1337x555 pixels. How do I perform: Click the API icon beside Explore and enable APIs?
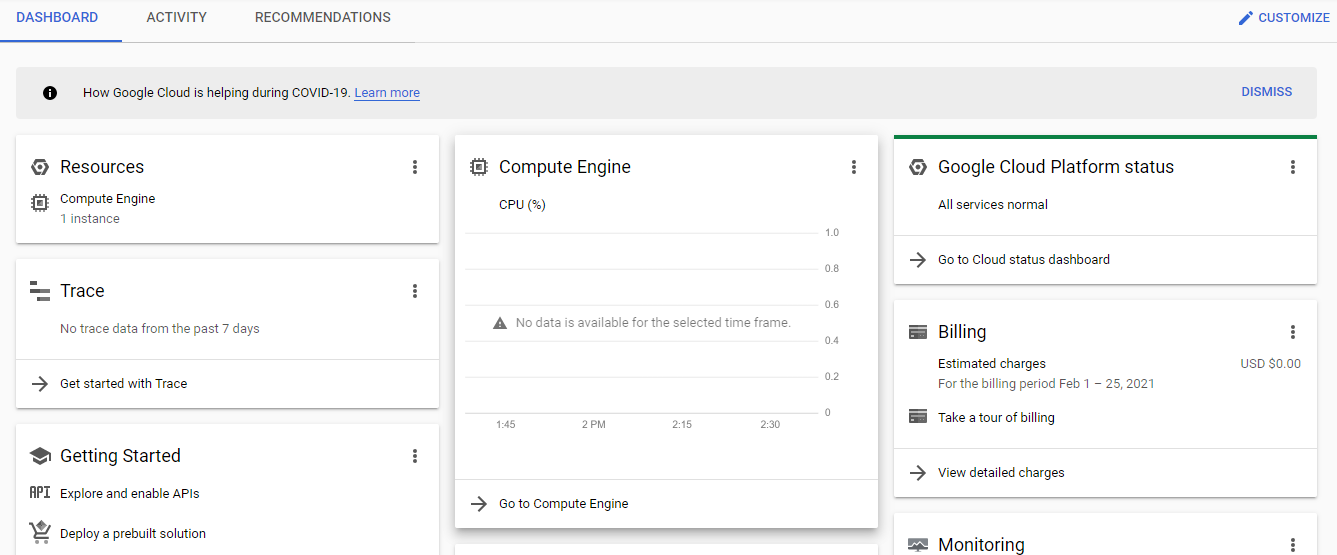point(40,493)
